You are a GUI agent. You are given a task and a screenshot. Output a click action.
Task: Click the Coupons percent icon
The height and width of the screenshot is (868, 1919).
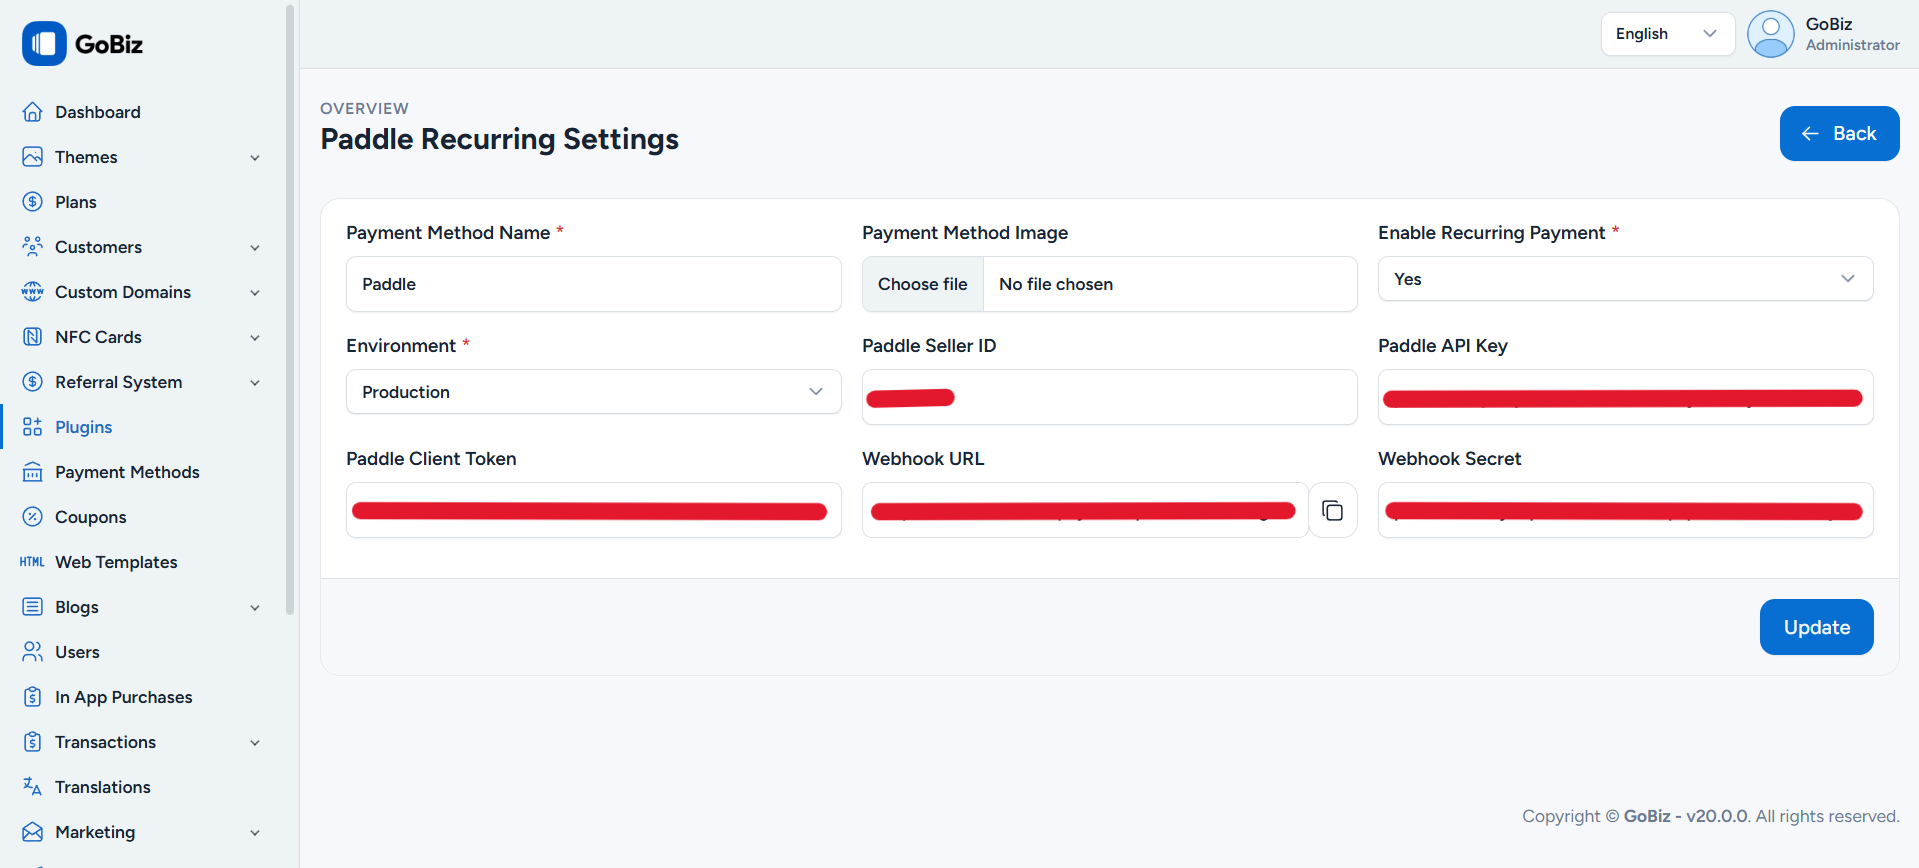[33, 517]
